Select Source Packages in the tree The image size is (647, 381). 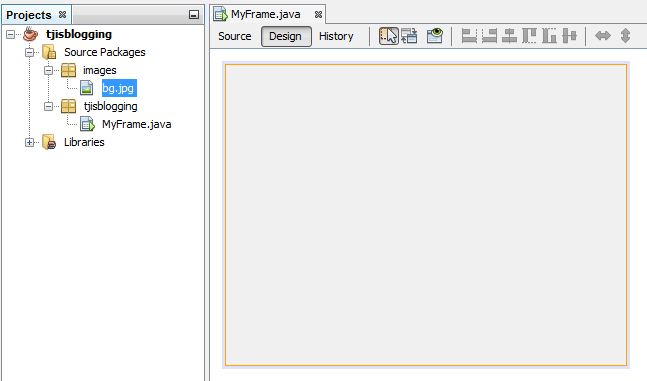click(105, 52)
